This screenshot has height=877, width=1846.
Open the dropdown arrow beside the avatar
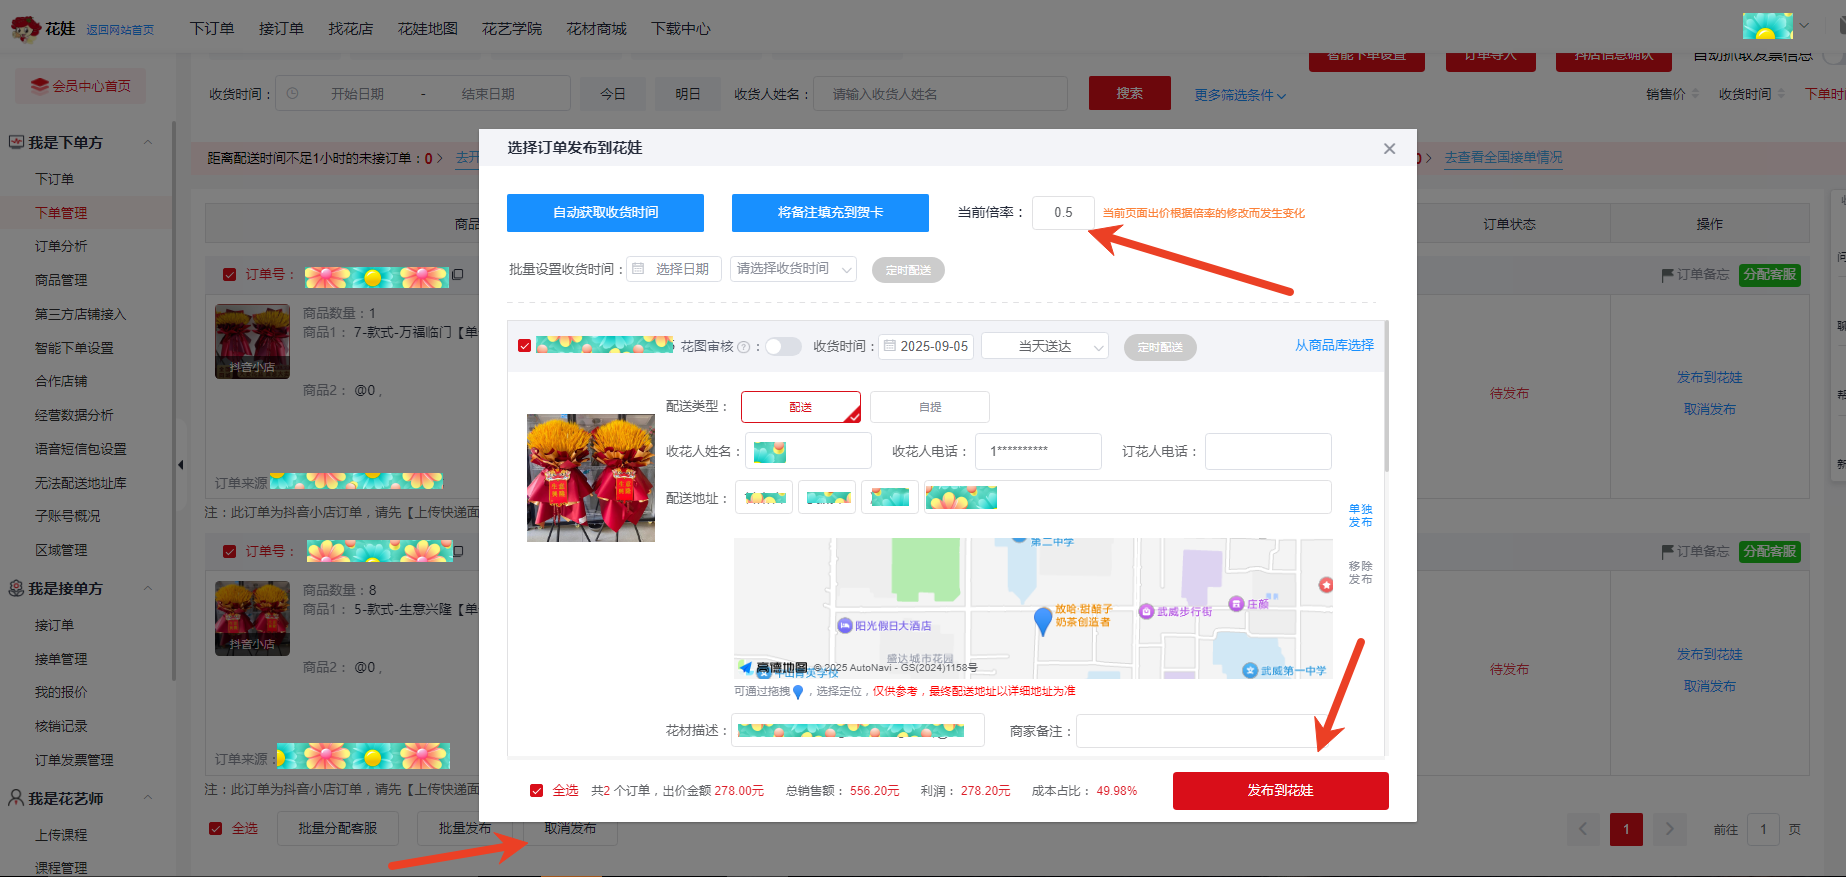(1804, 26)
